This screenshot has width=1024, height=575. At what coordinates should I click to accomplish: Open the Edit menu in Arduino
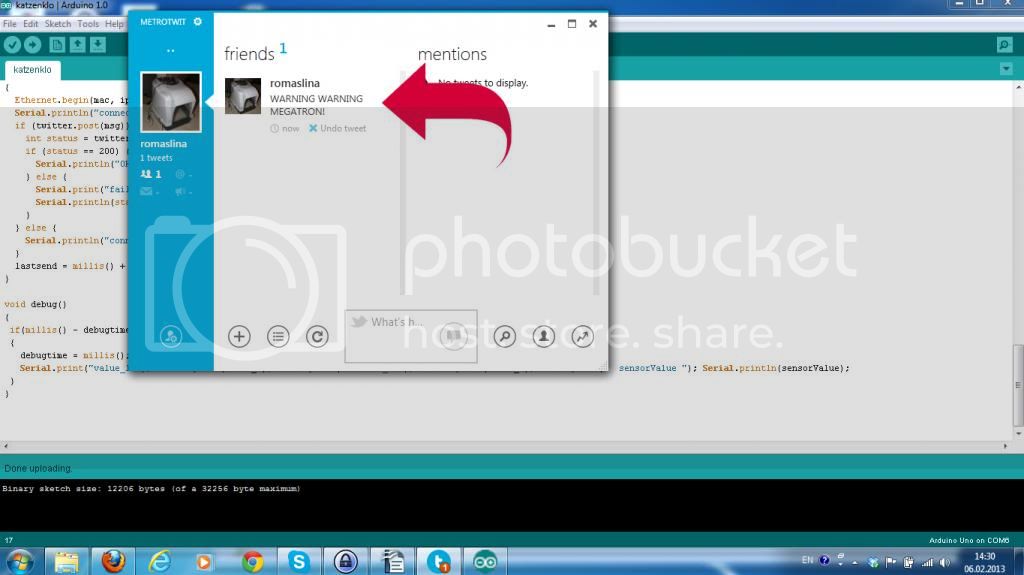tap(31, 24)
